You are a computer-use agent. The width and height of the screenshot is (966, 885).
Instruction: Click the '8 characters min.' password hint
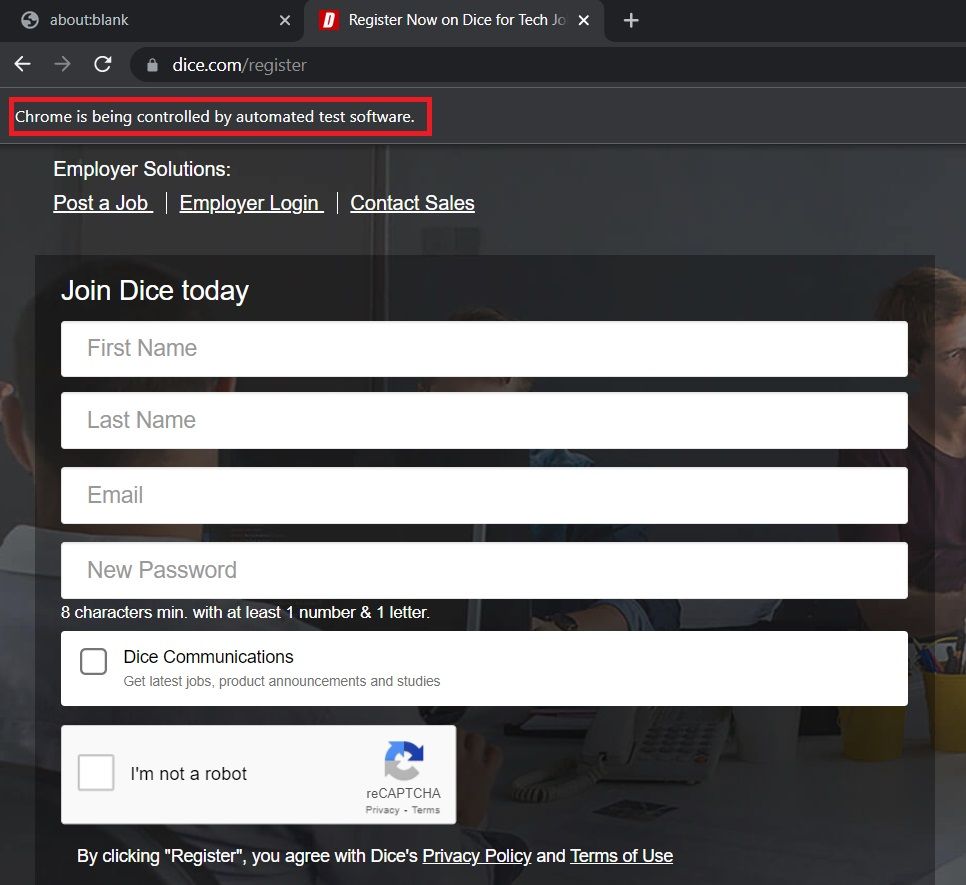pyautogui.click(x=245, y=612)
